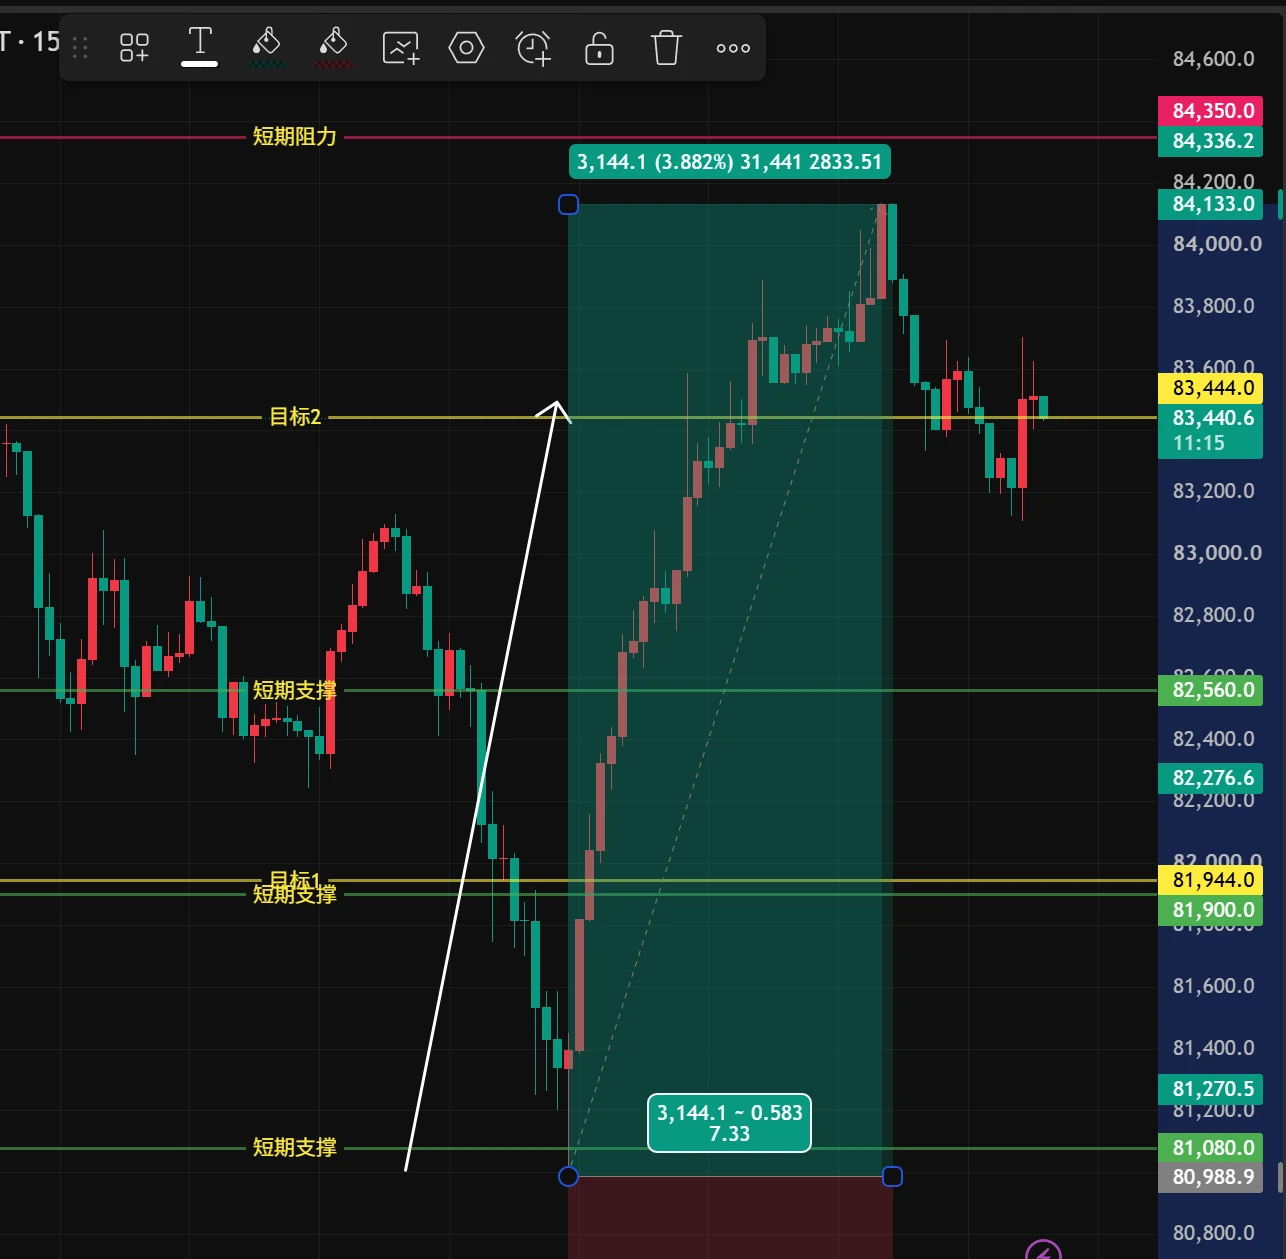Select the 目标2 horizontal line label

click(295, 417)
